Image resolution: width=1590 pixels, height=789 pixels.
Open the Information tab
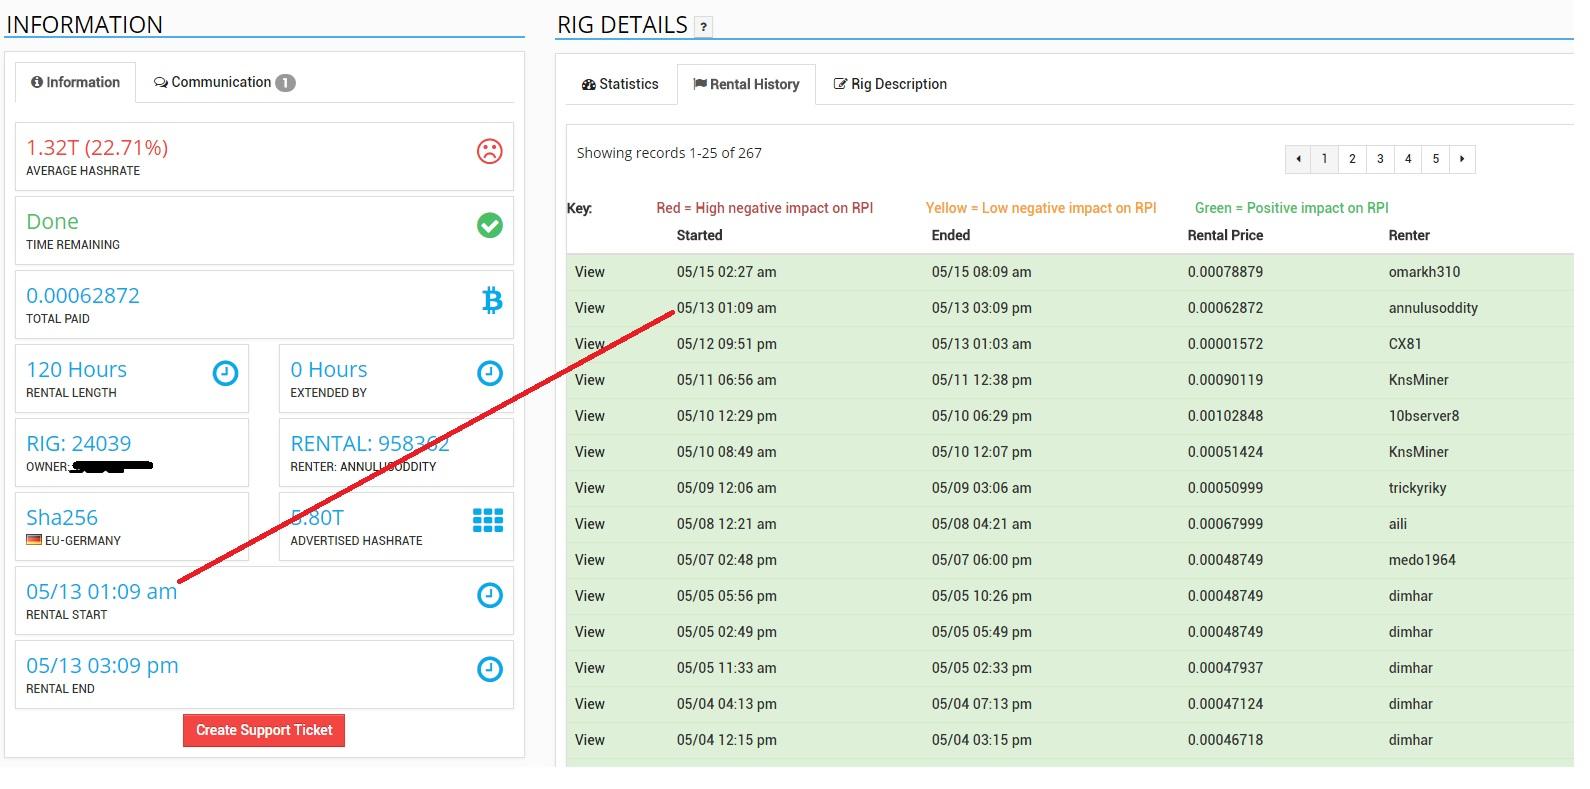pos(75,82)
